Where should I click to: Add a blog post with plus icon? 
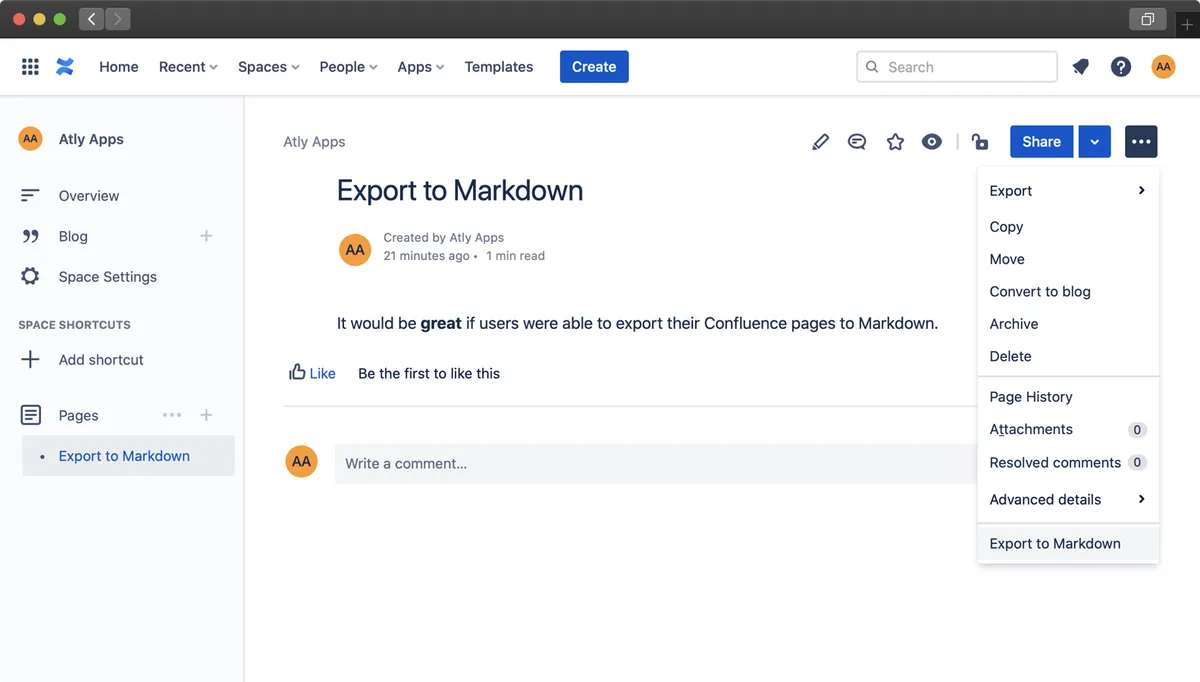click(x=206, y=236)
